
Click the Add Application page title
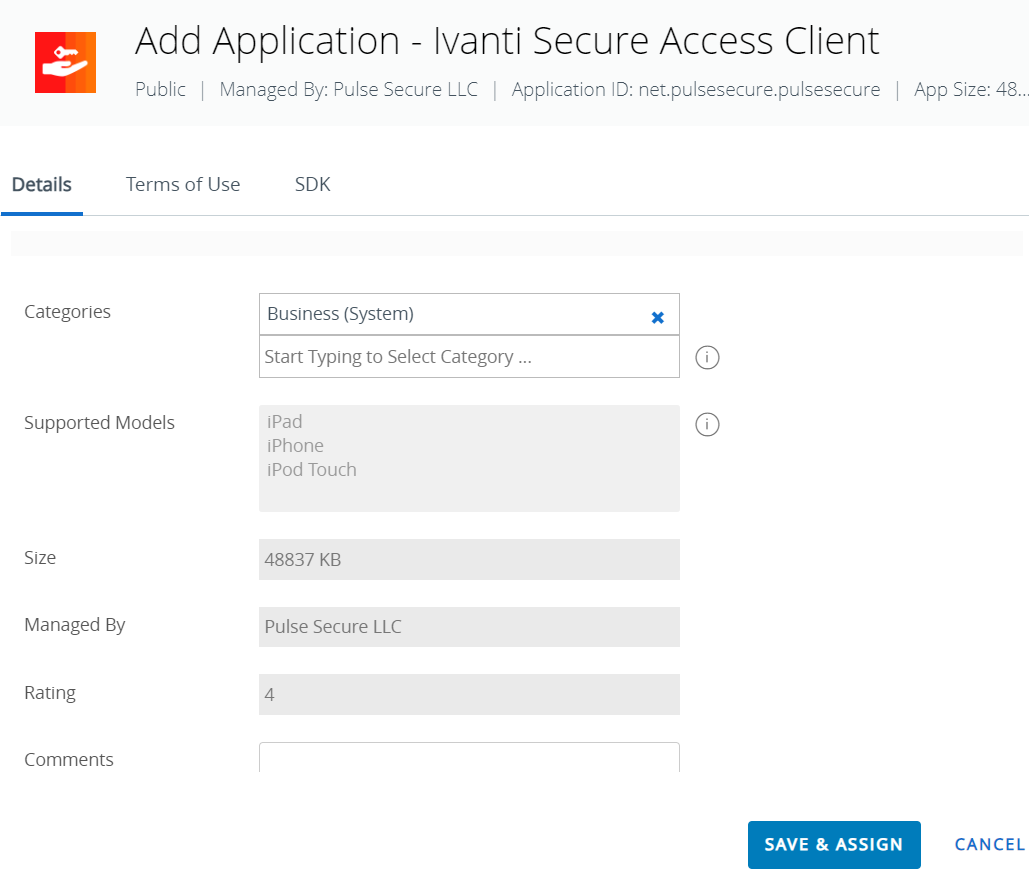click(x=507, y=41)
